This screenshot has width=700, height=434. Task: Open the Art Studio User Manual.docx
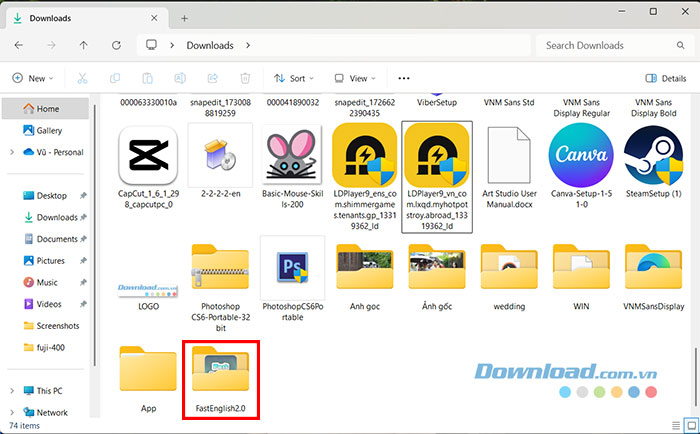tap(509, 158)
